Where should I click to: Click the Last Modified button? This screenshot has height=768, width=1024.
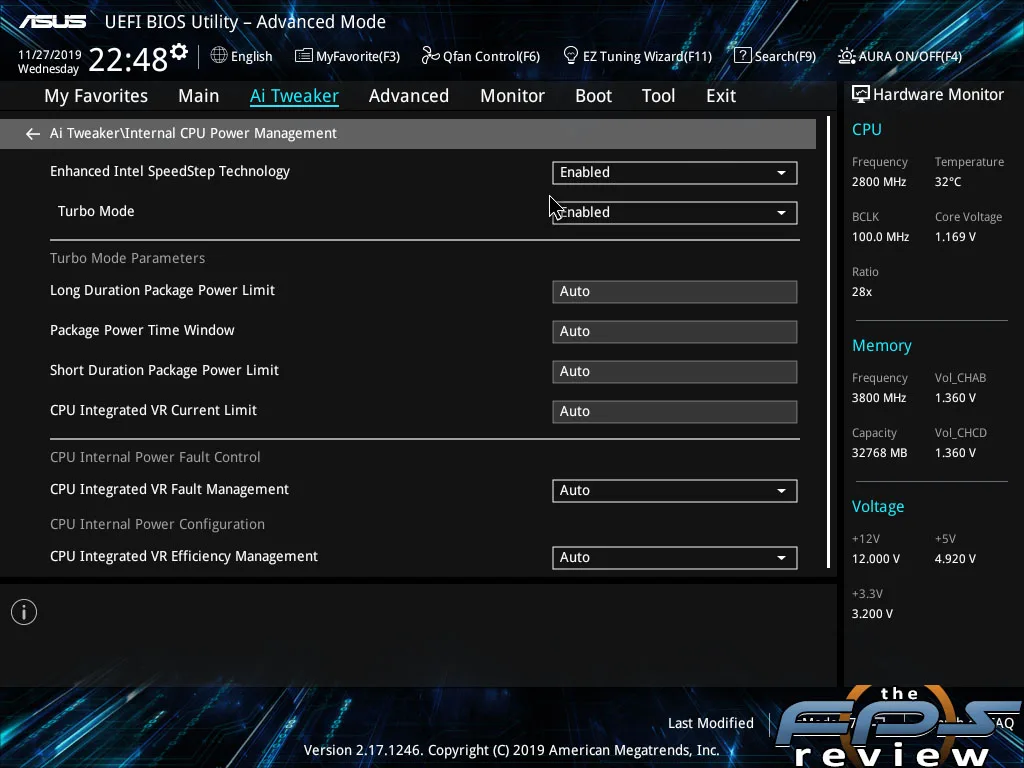point(711,723)
